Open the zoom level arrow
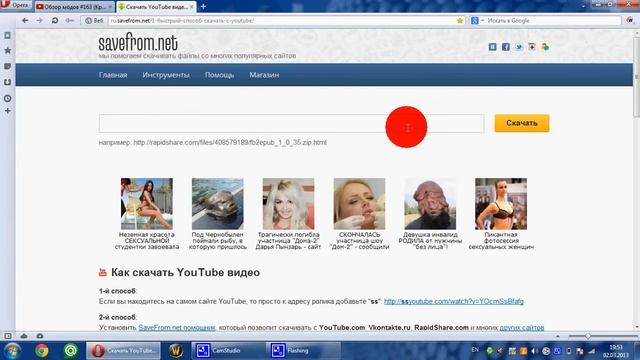Screen dimensions: 640x360 [558, 336]
